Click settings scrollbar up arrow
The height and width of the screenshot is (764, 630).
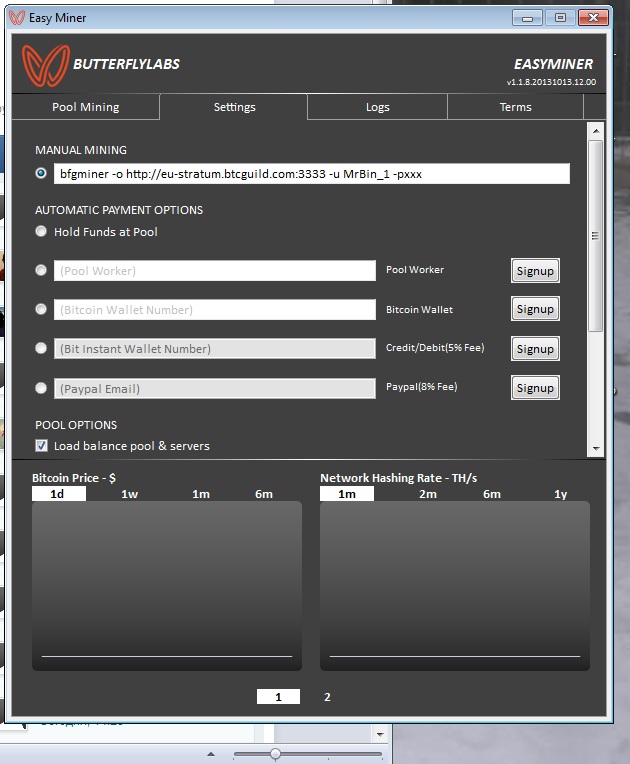point(596,131)
